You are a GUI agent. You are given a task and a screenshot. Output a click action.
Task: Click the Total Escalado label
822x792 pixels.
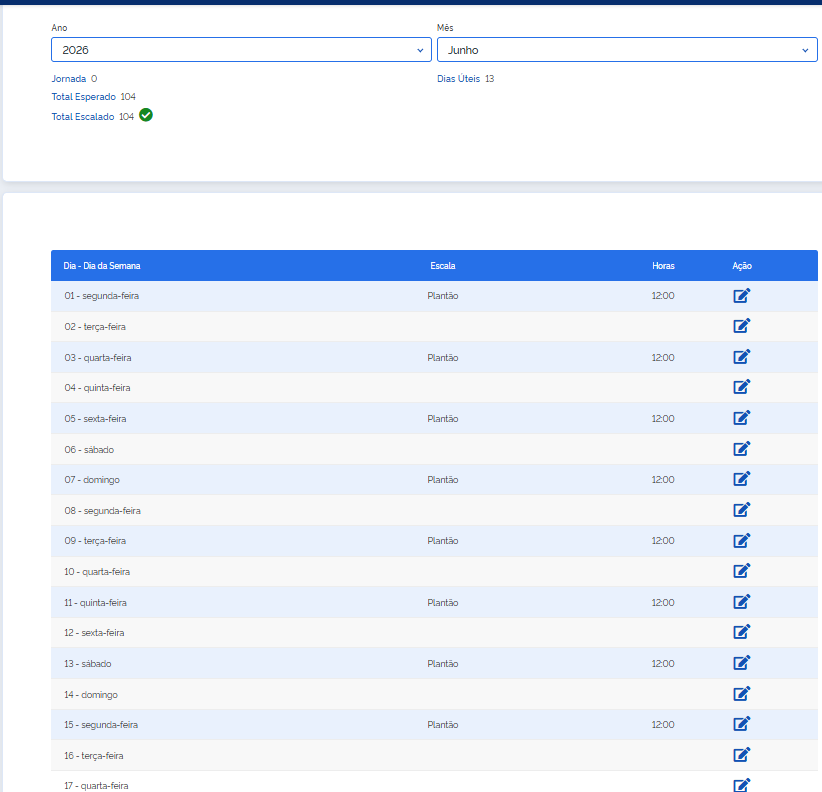pyautogui.click(x=83, y=116)
